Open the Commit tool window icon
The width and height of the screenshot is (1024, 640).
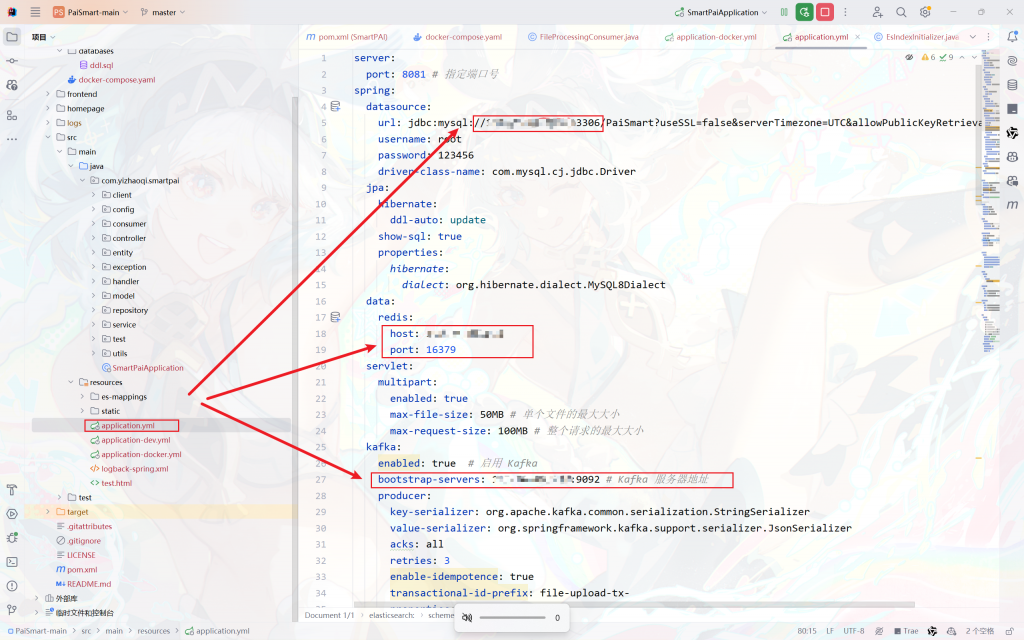12,60
